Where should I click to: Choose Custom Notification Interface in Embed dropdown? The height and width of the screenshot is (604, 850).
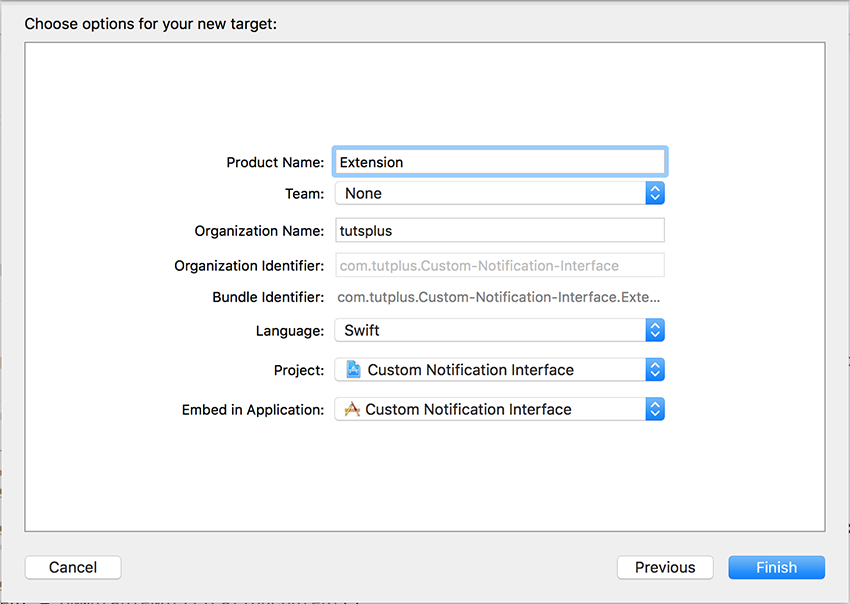tap(468, 409)
